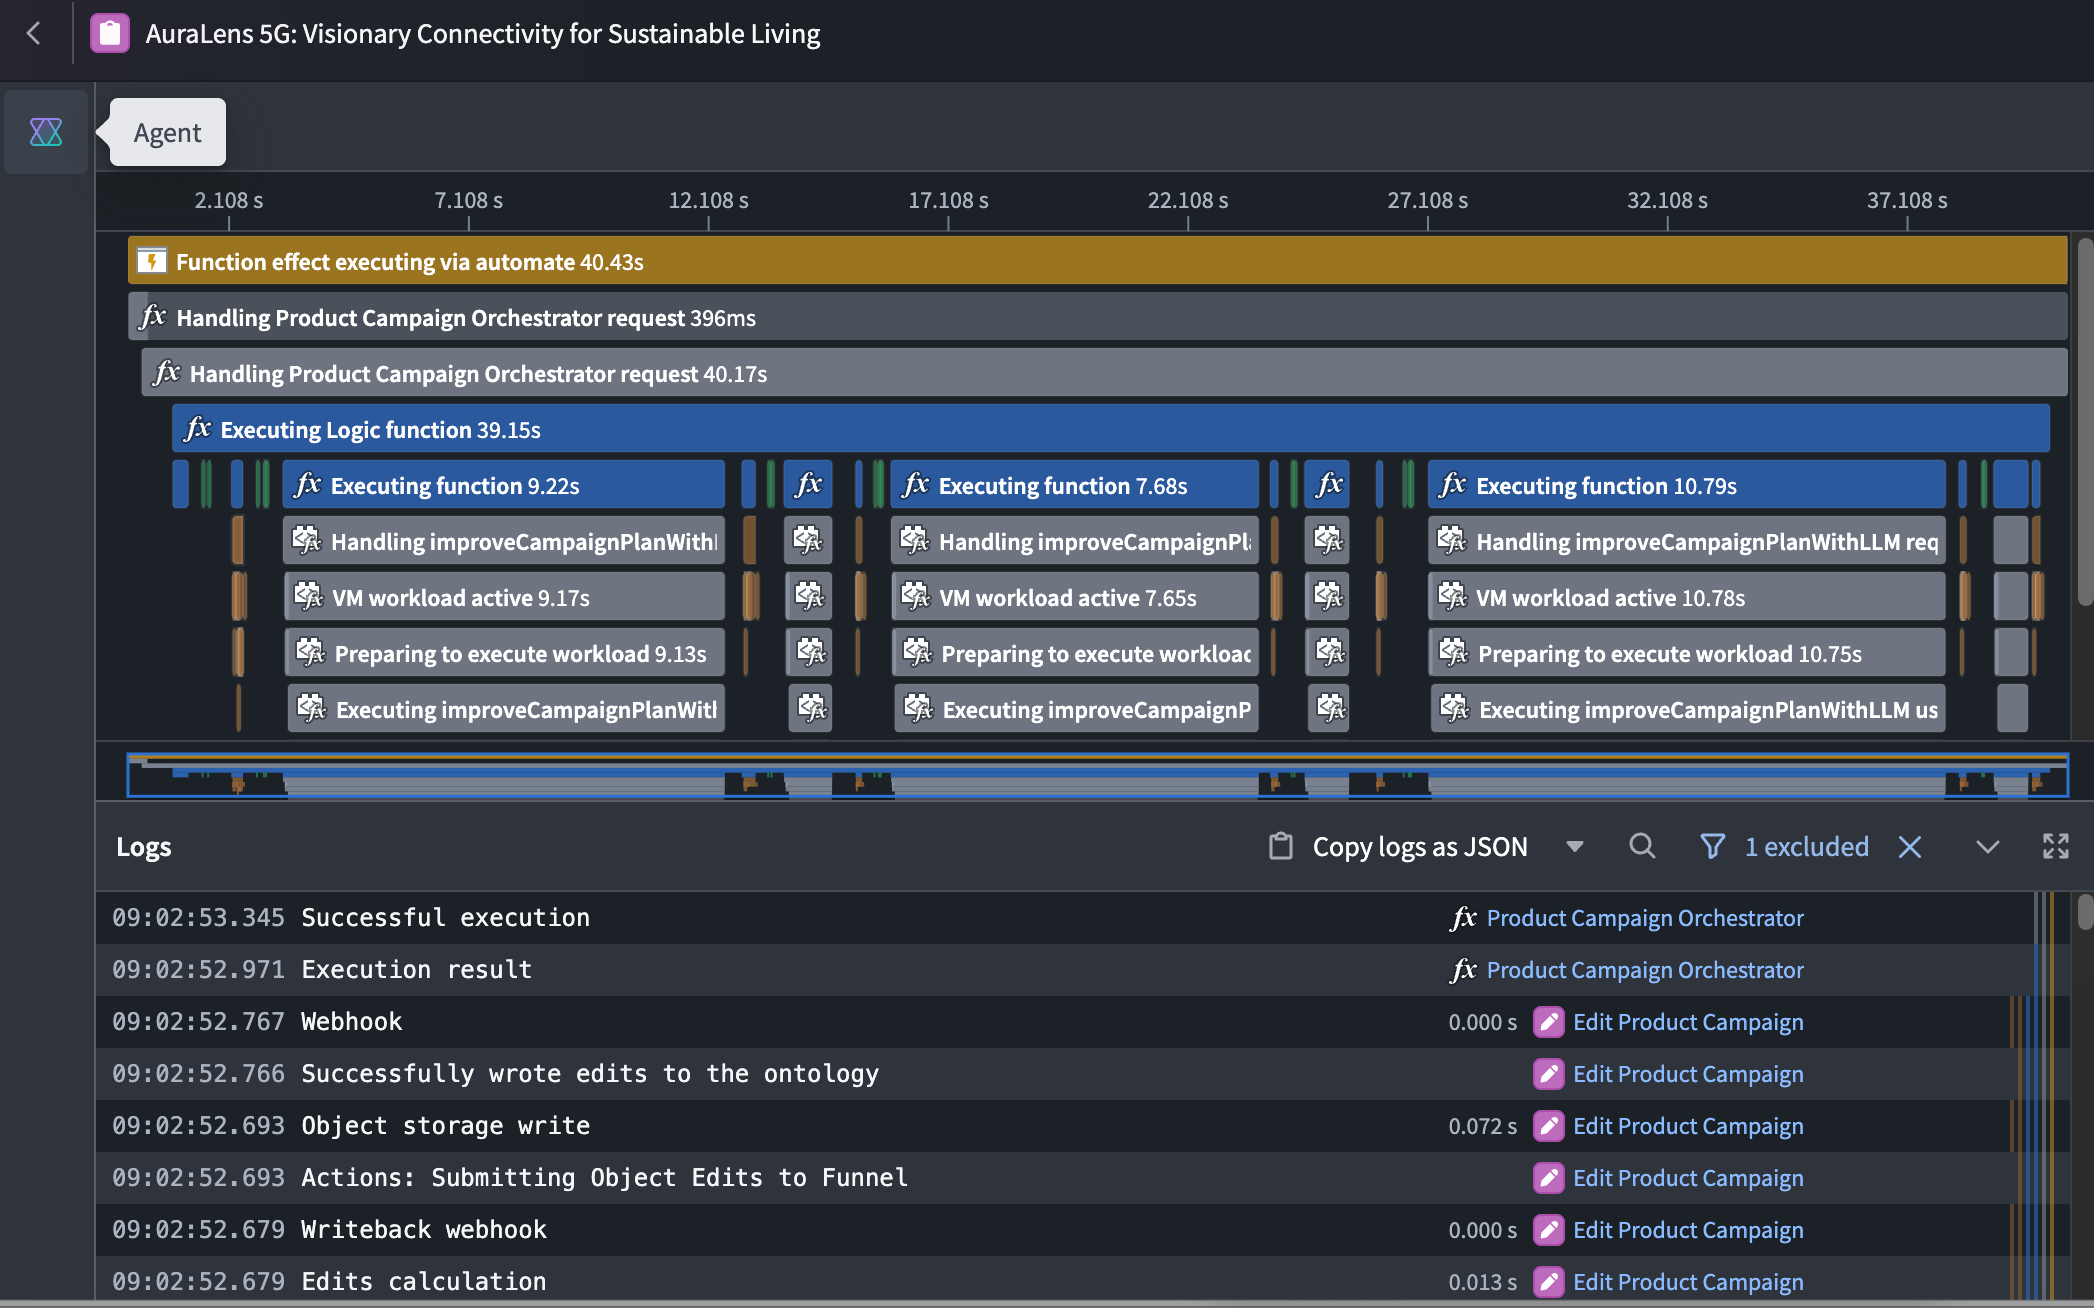The height and width of the screenshot is (1308, 2094).
Task: Select small fx span after Executing function 9.22s
Action: coord(808,486)
